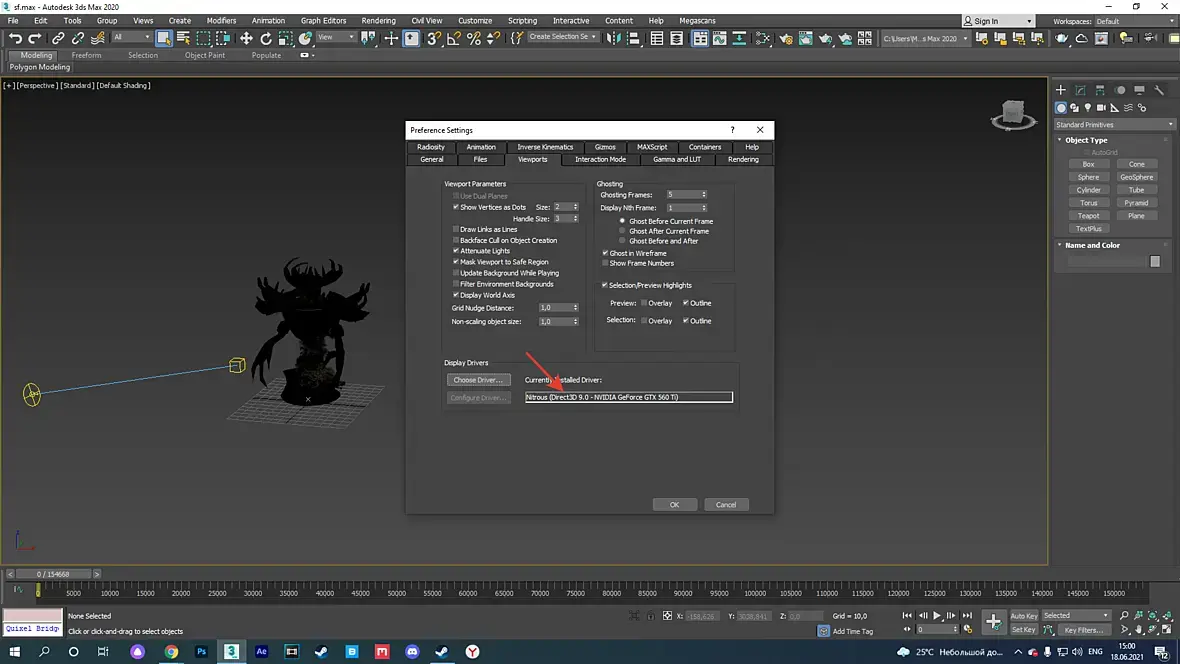
Task: Click the Undo arrow in main toolbar
Action: click(15, 38)
